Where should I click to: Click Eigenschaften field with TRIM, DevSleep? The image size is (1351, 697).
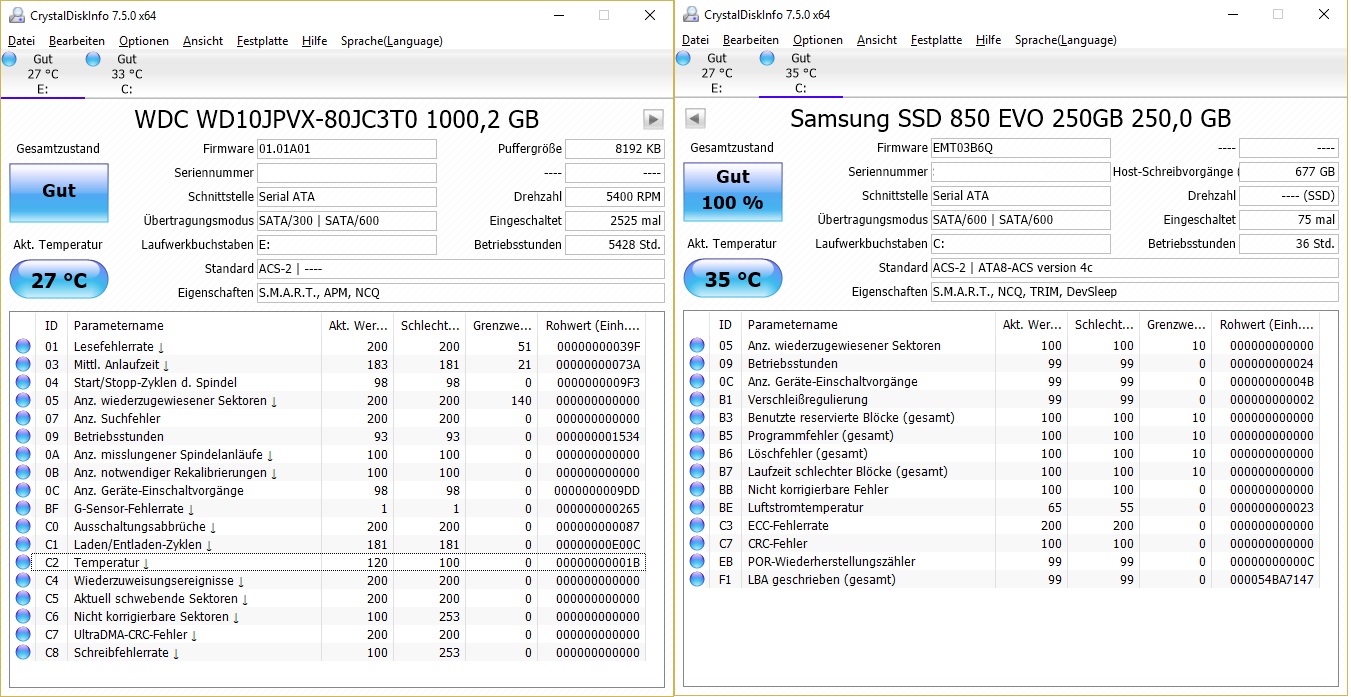[x=1135, y=292]
